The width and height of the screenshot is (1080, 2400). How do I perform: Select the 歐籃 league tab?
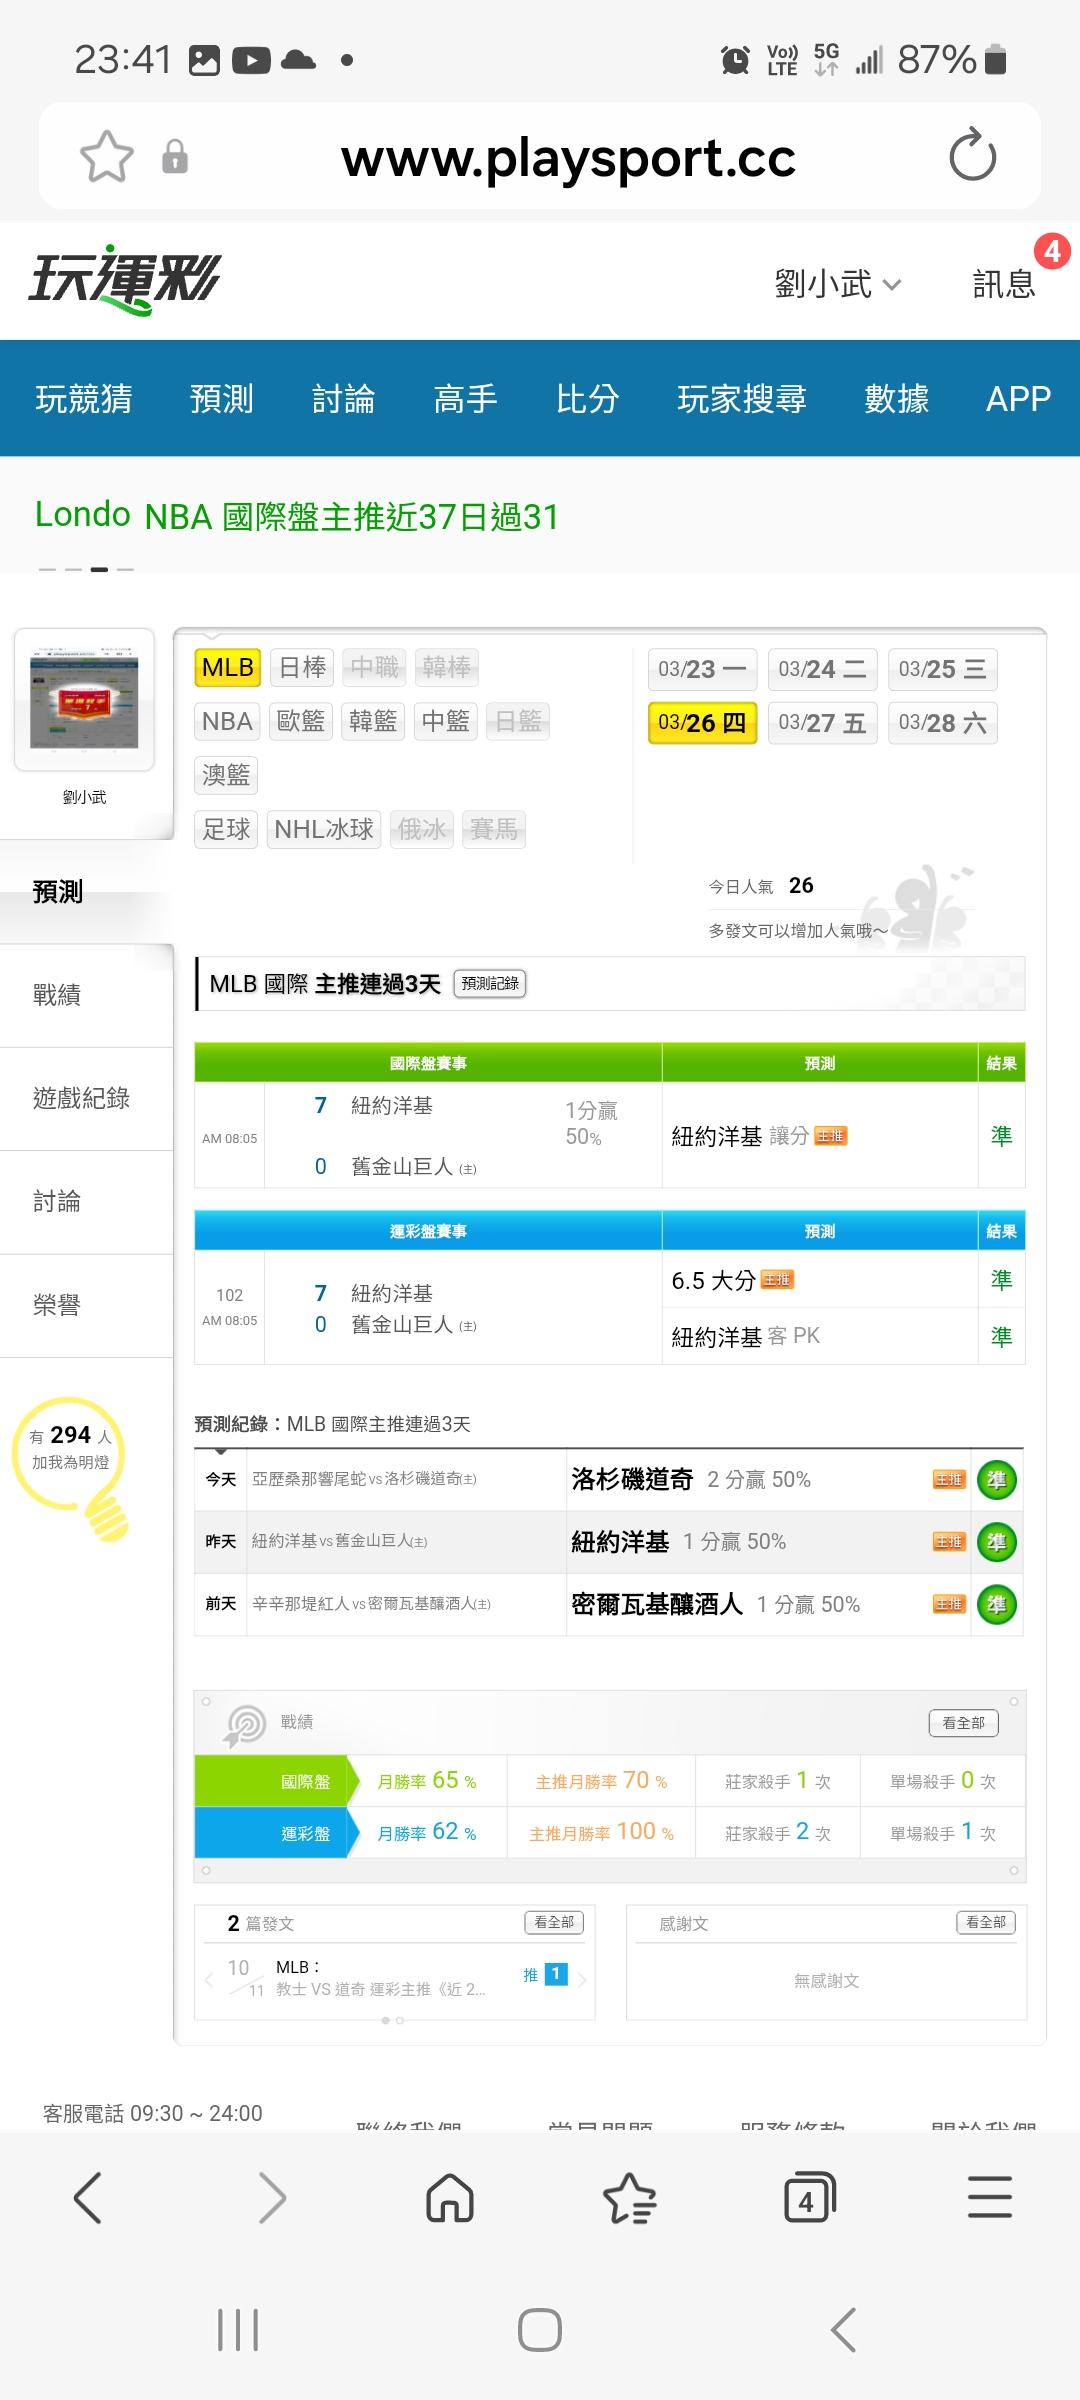[x=301, y=721]
